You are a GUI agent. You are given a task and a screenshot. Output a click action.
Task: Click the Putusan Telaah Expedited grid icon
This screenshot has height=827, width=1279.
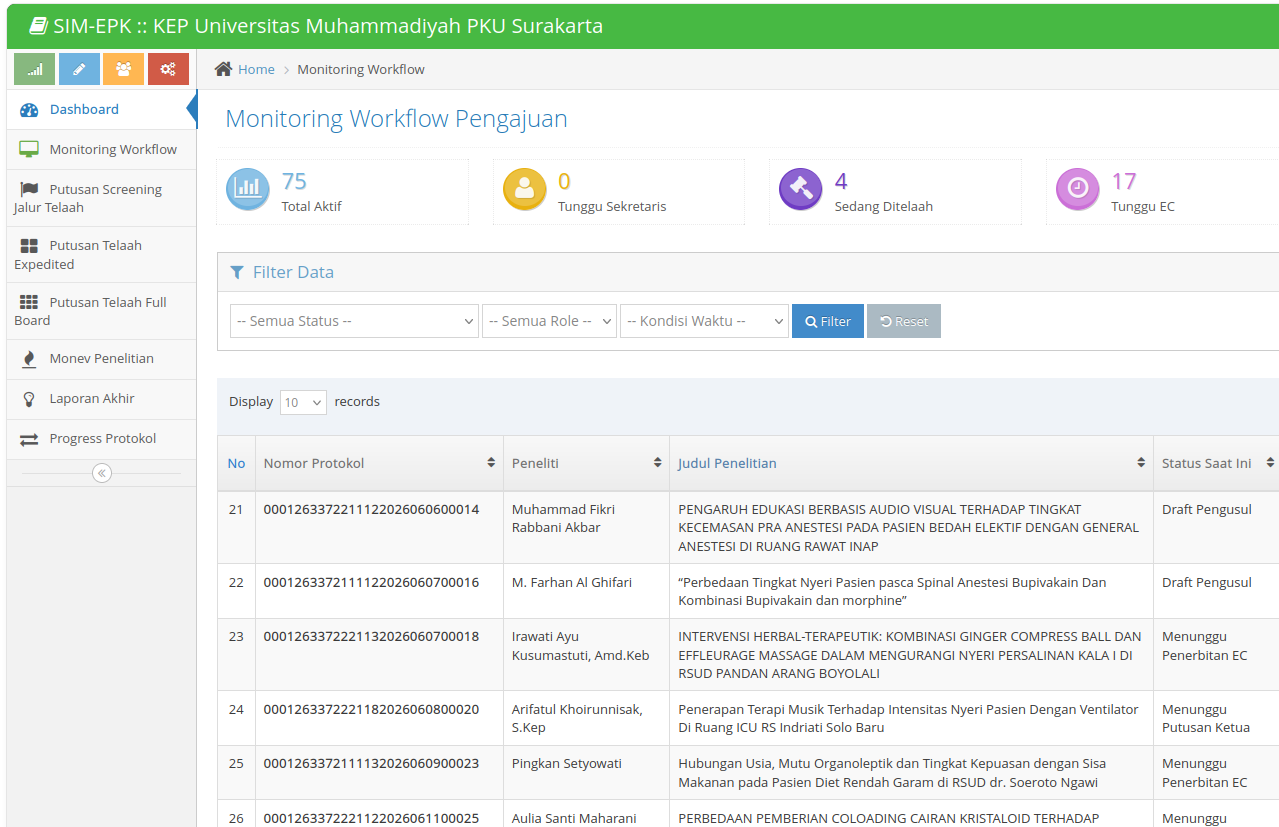29,246
